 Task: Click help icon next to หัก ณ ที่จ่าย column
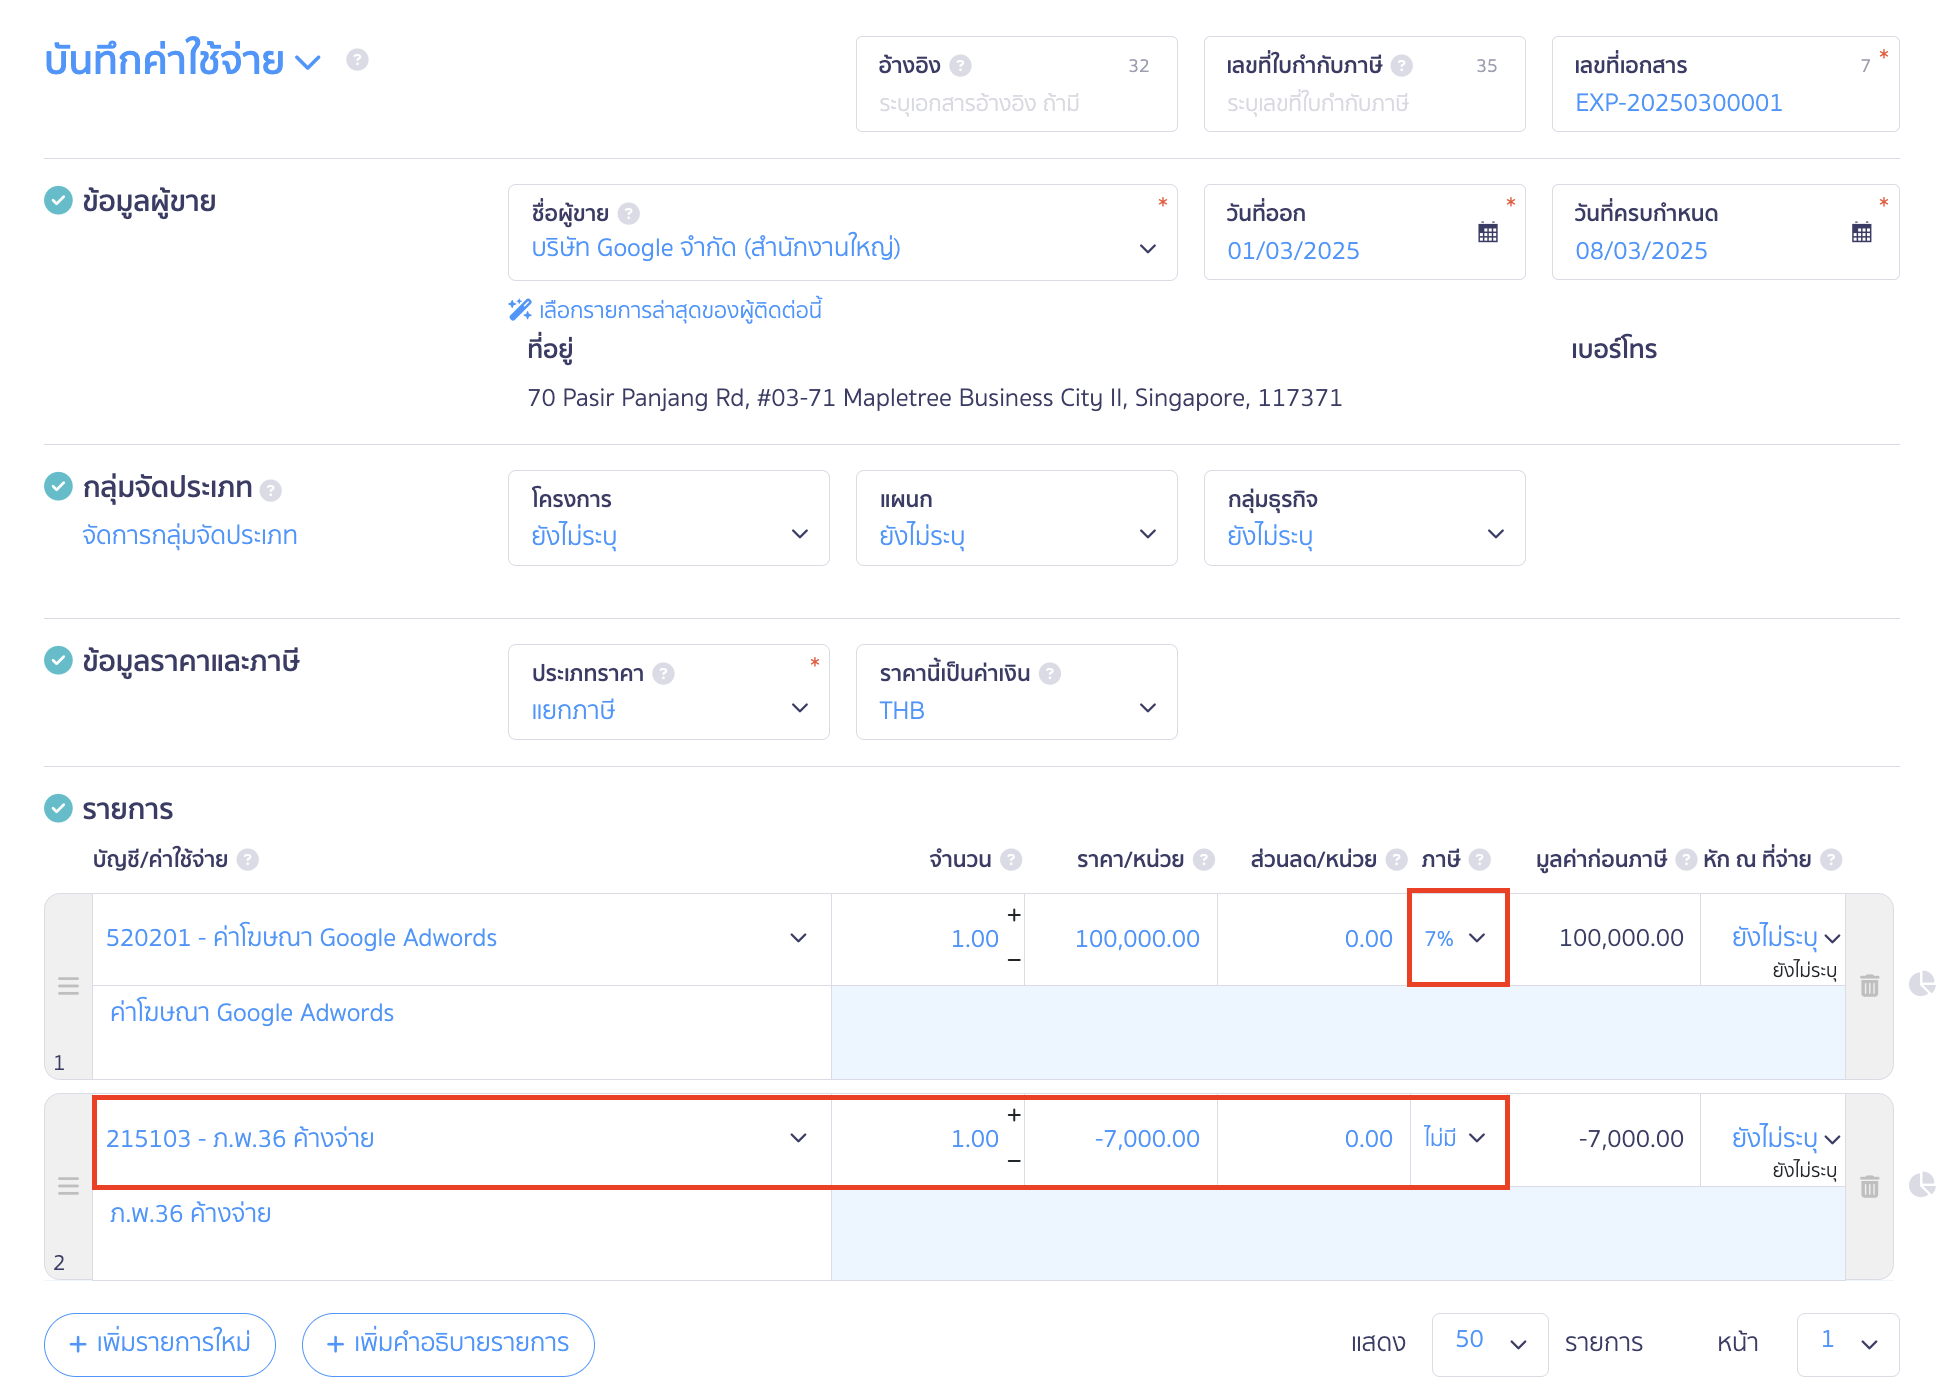[x=1831, y=860]
